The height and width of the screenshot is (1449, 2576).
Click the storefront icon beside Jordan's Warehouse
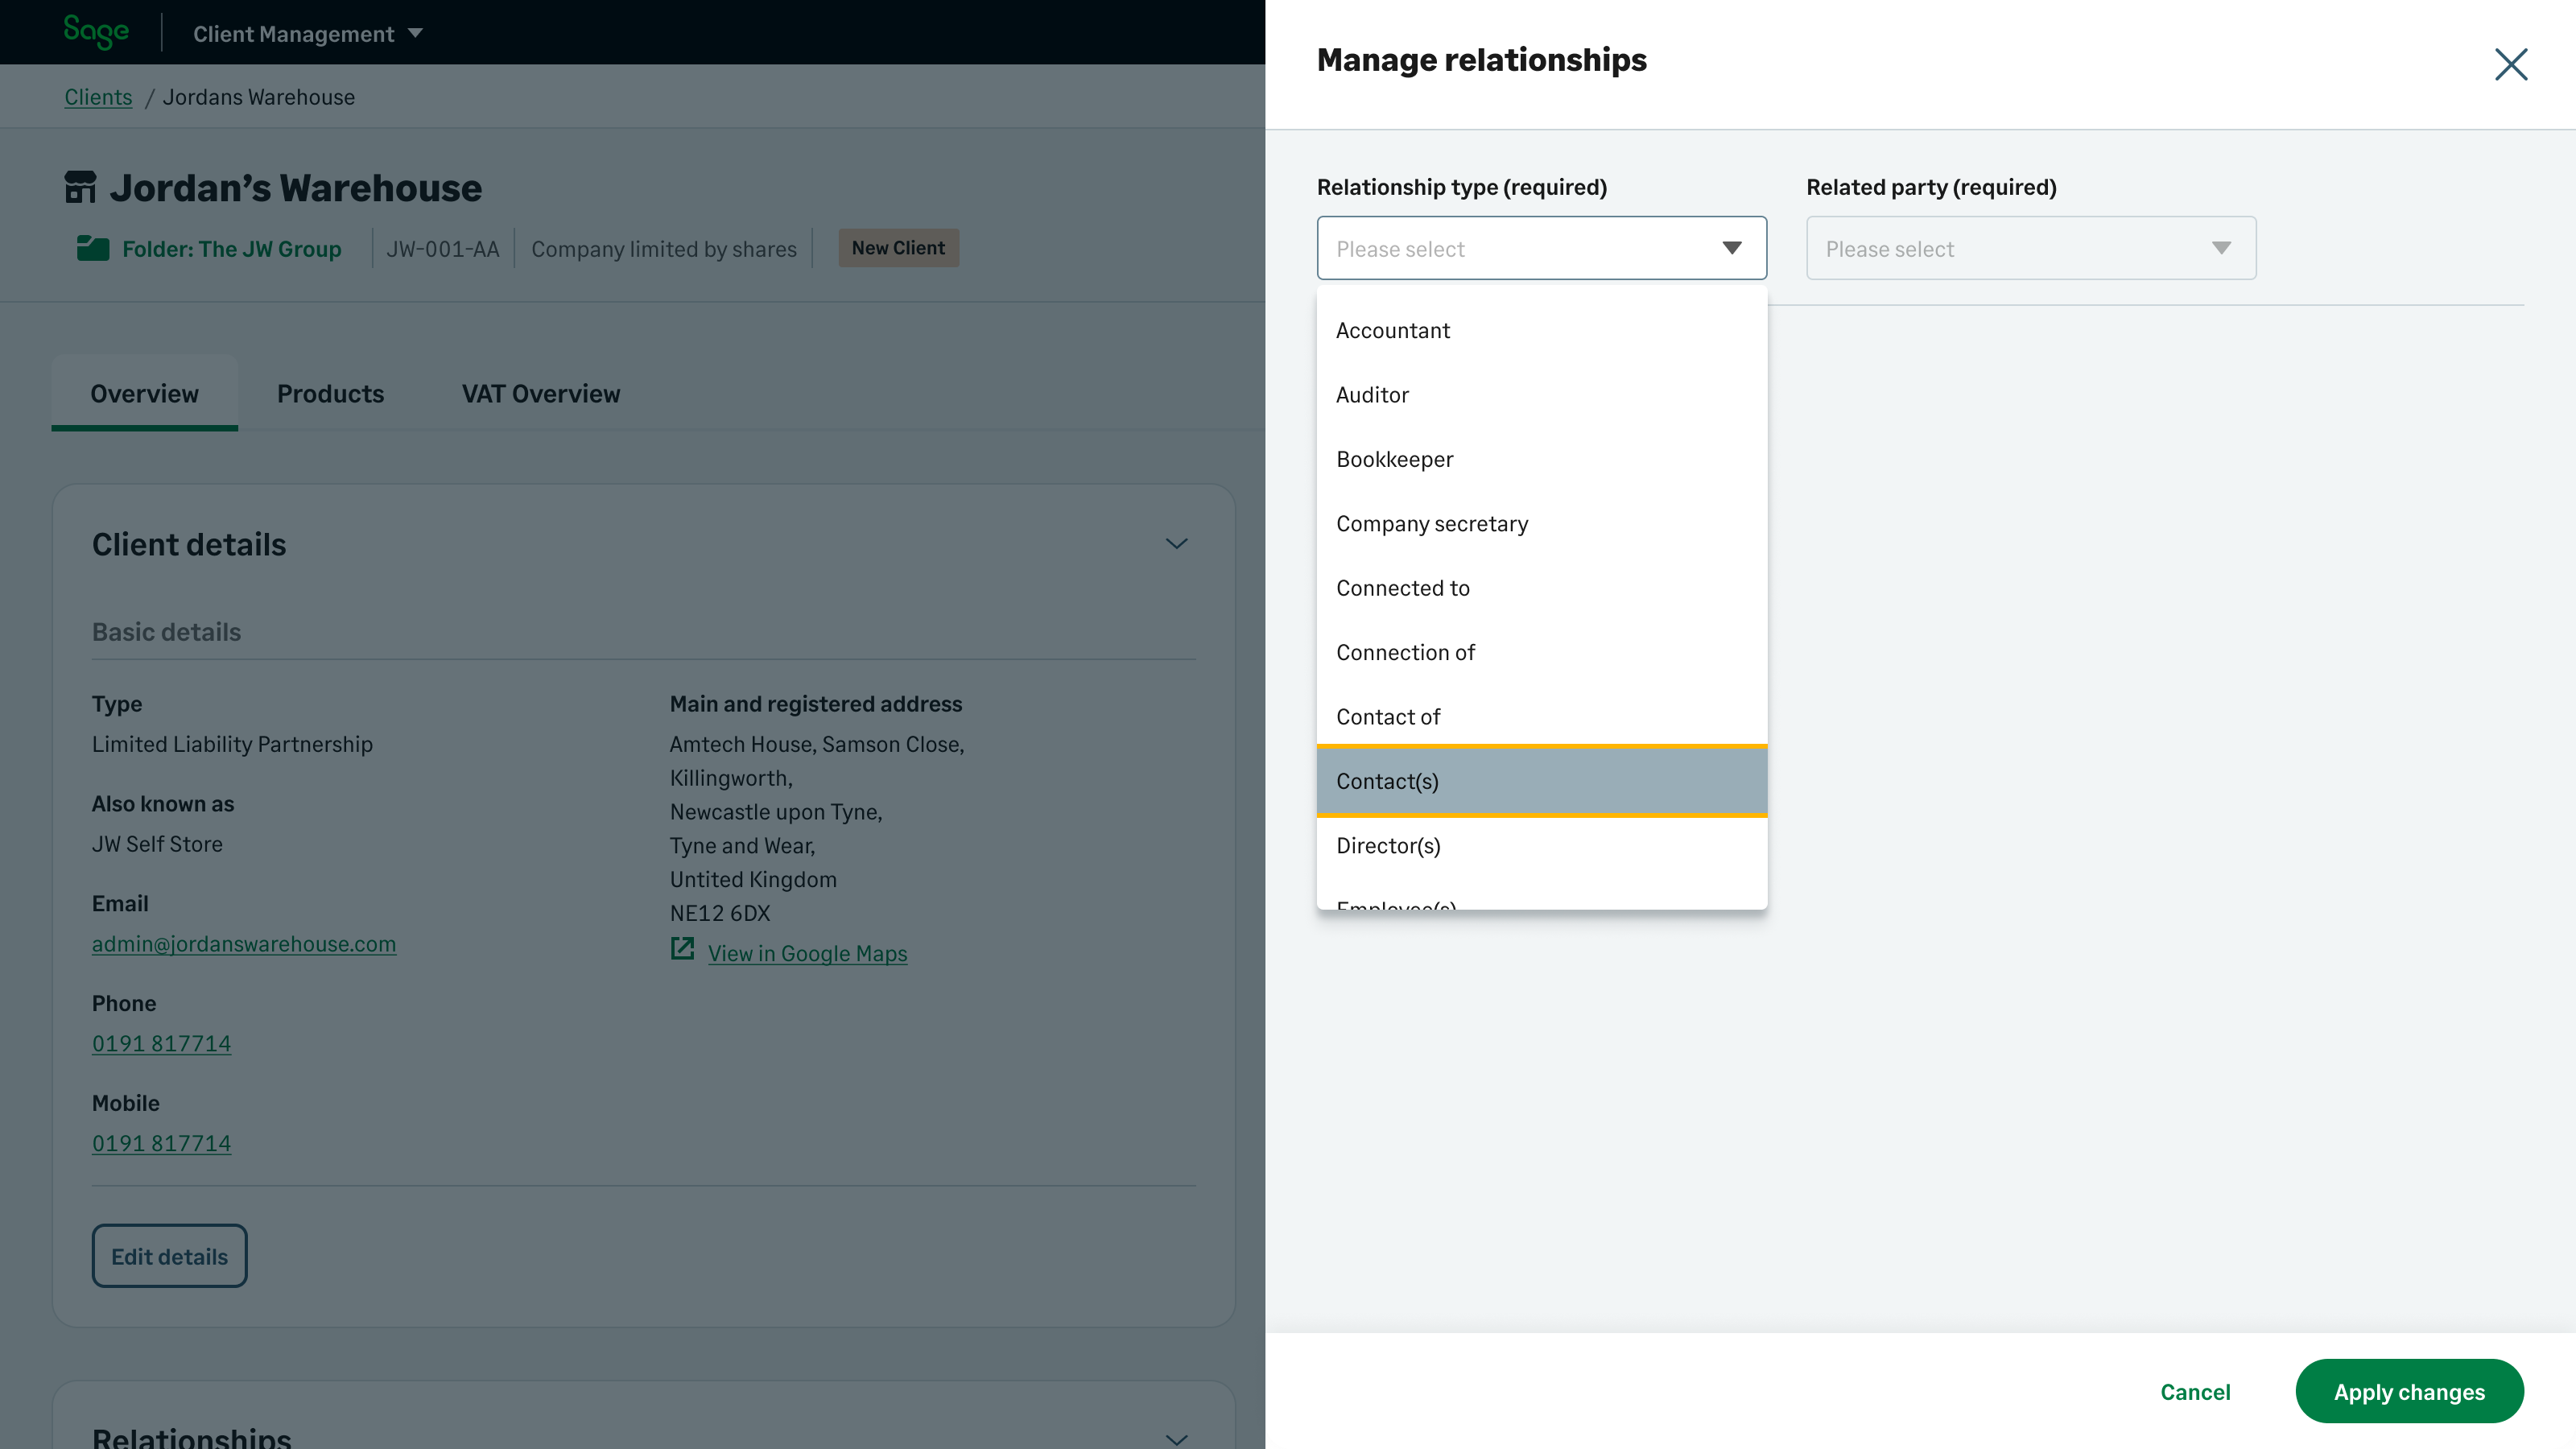point(80,187)
